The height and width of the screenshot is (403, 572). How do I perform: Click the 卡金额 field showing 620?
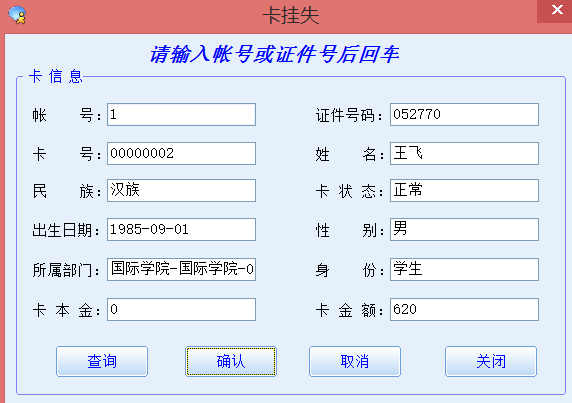coord(464,310)
